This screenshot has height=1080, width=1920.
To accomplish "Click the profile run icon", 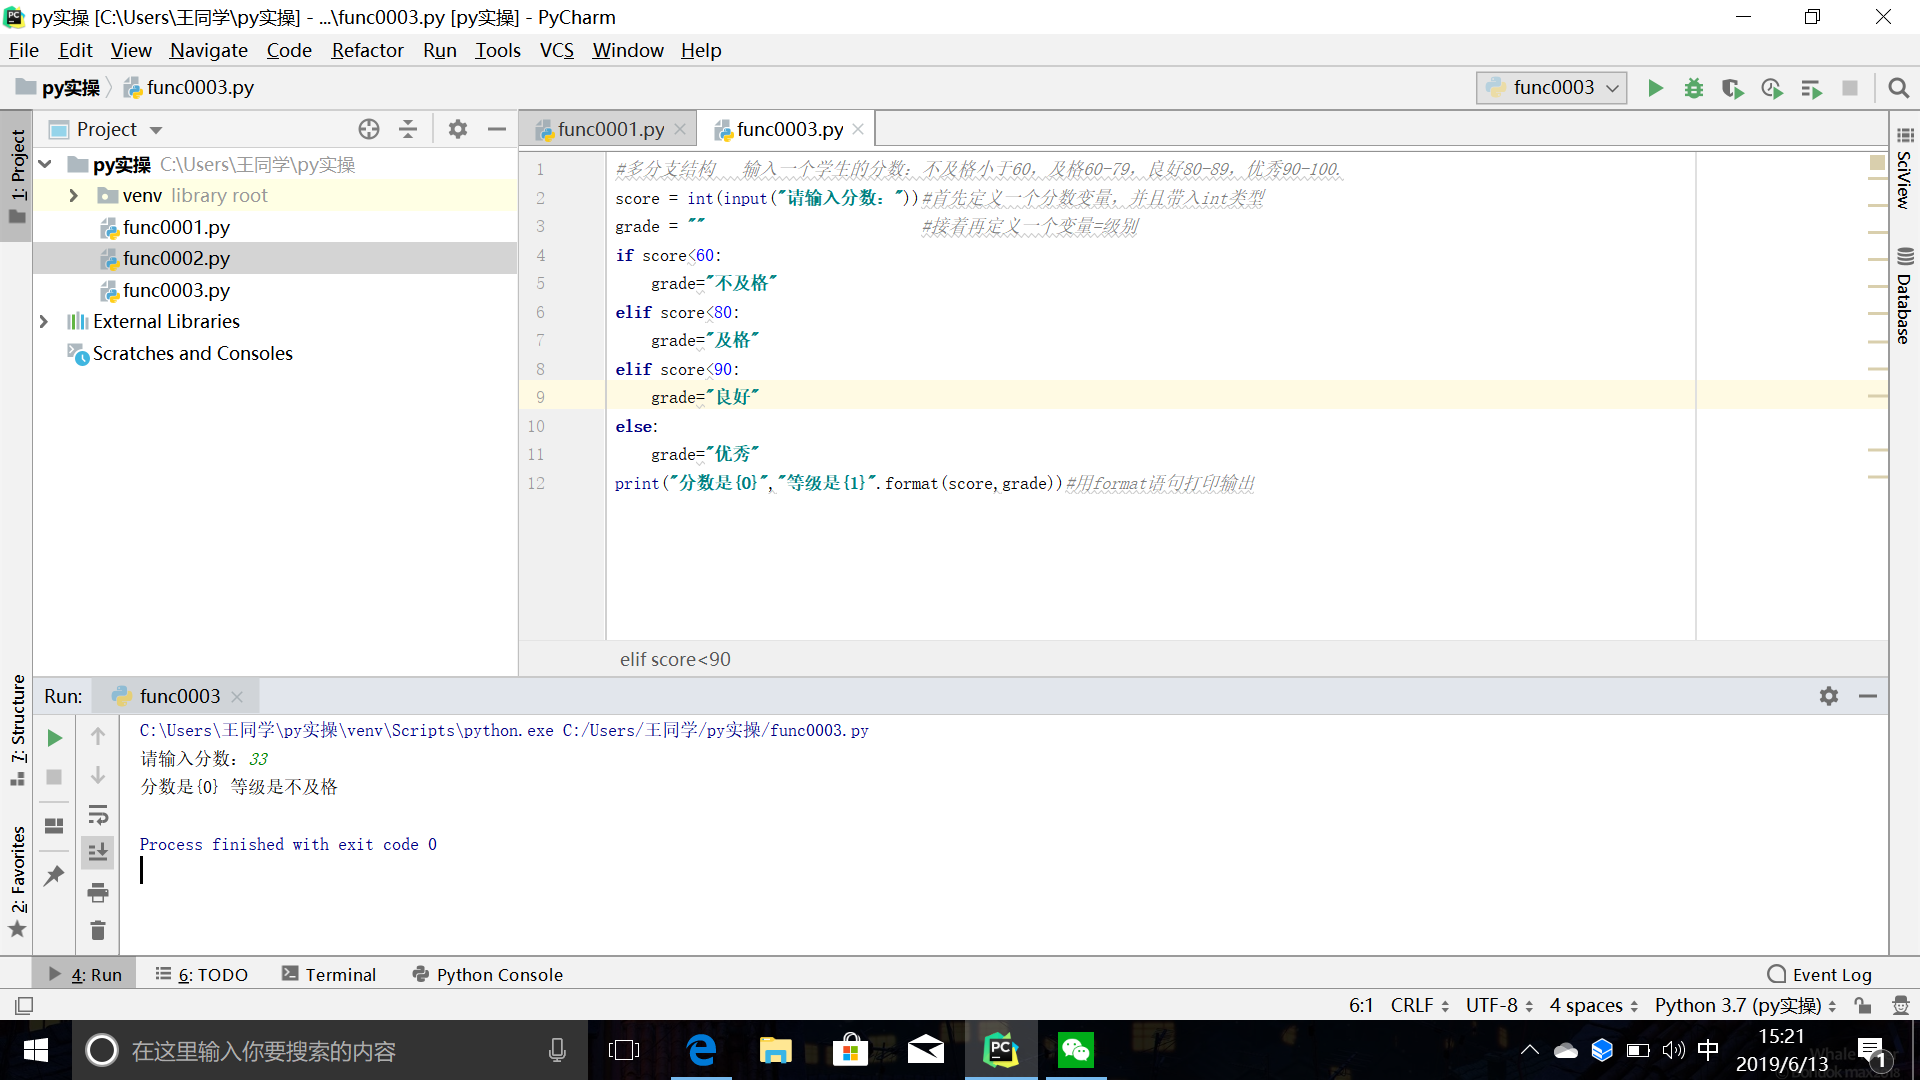I will (1772, 88).
